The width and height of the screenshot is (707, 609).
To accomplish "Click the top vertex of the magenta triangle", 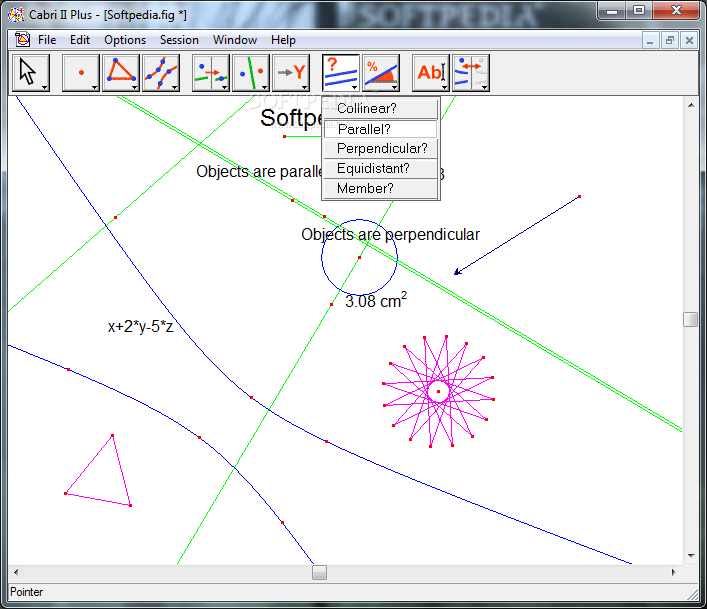I will (112, 435).
